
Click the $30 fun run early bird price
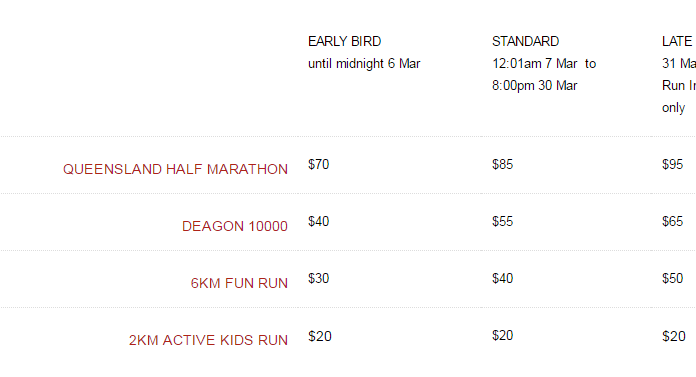(319, 278)
